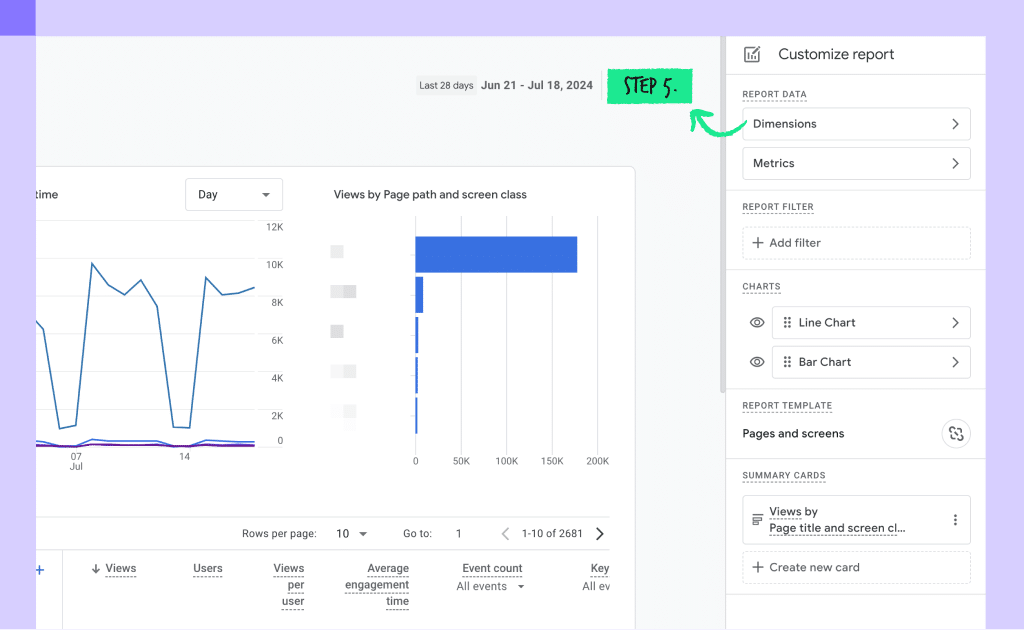Open the Rows per page dropdown
The width and height of the screenshot is (1024, 630).
351,533
